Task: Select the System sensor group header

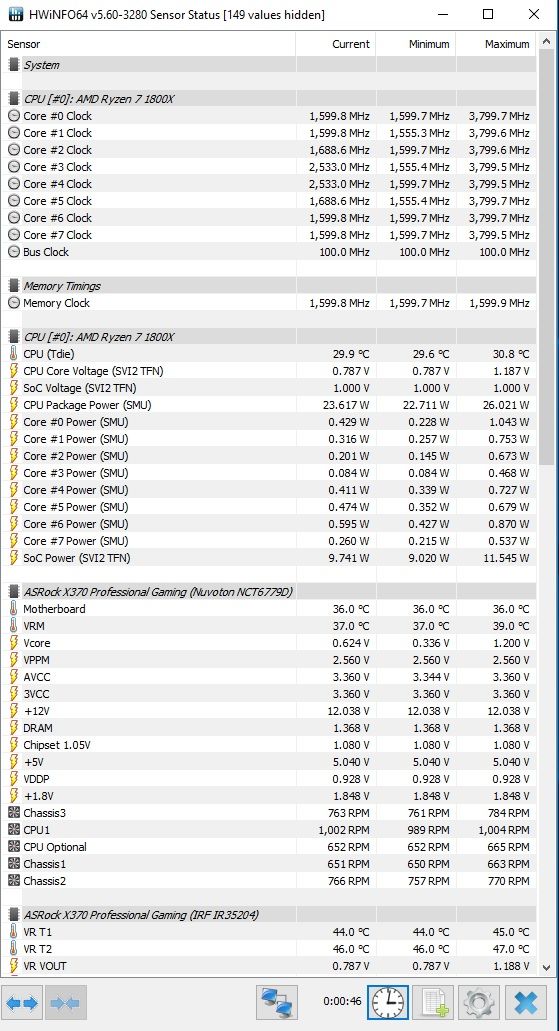Action: point(268,64)
